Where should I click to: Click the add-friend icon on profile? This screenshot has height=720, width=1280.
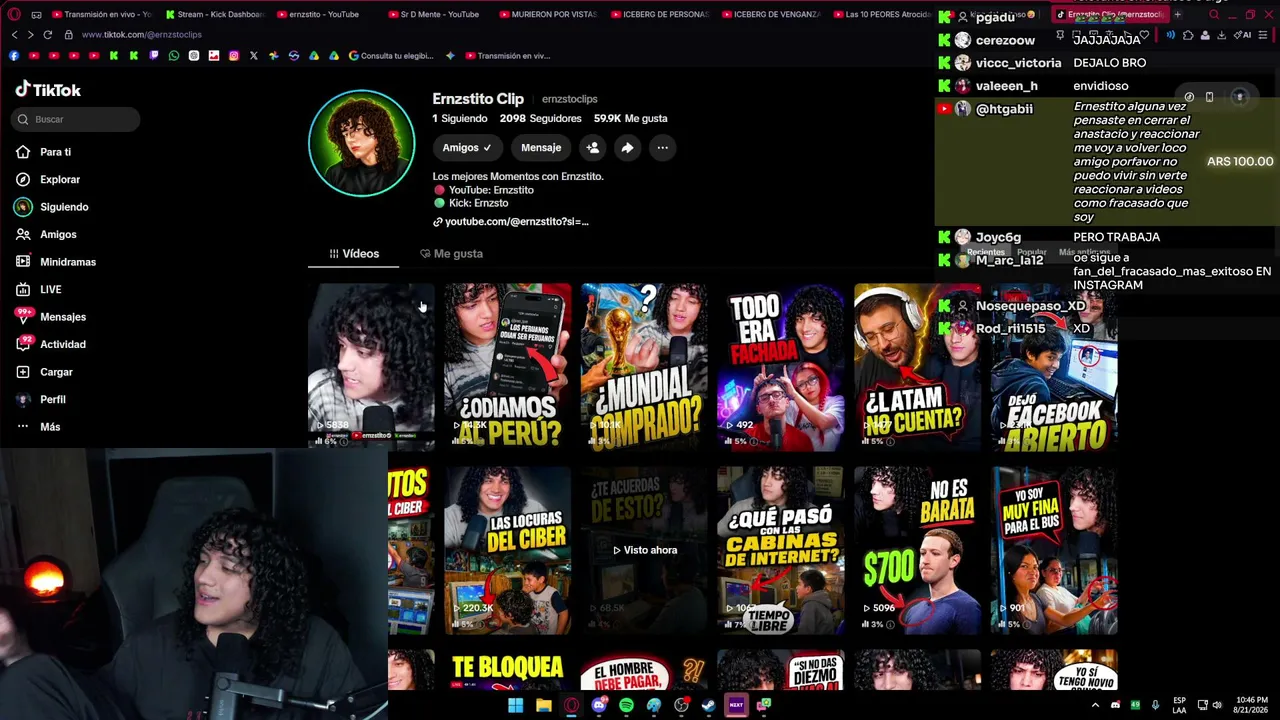pos(592,148)
